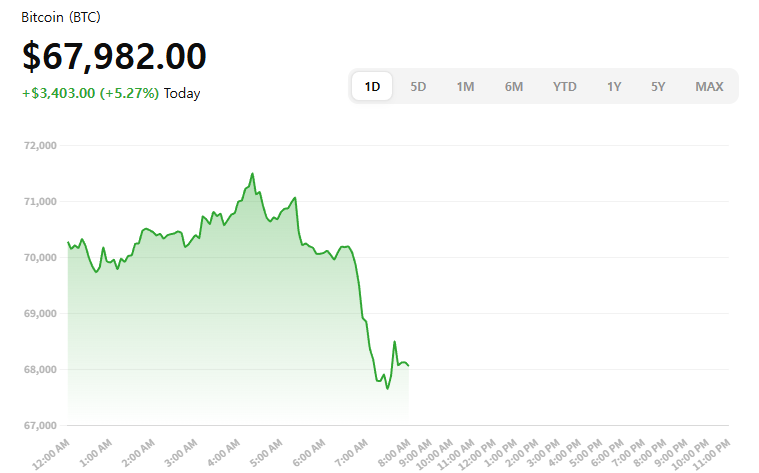The width and height of the screenshot is (759, 473).
Task: Select the 1D time range tab
Action: [x=372, y=86]
